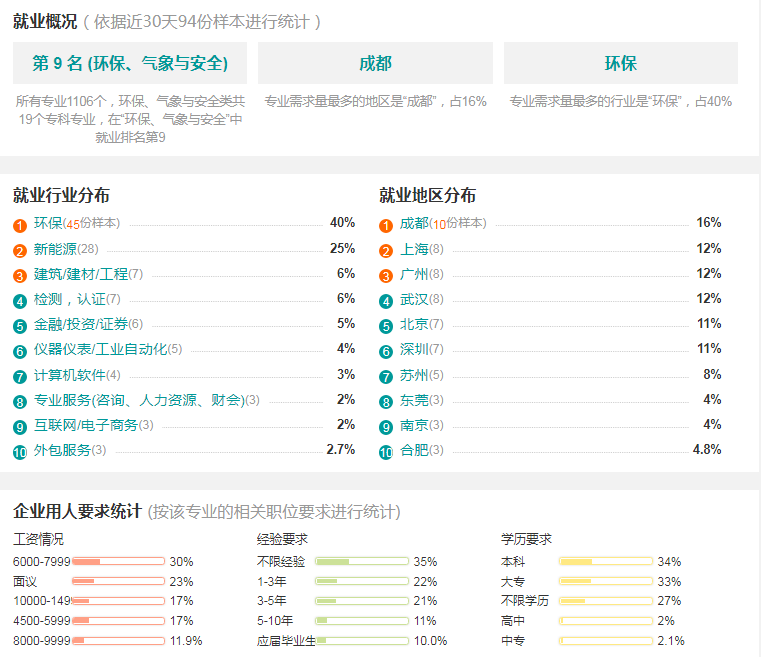The image size is (761, 657).
Task: Click the rank 4 badge beside 检测，认证
Action: (x=19, y=301)
